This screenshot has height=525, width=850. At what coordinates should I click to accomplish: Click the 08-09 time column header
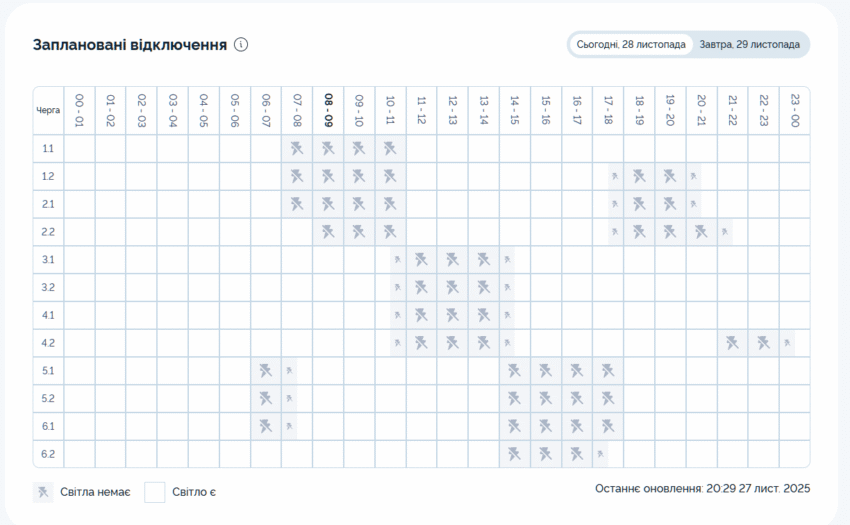(x=328, y=110)
